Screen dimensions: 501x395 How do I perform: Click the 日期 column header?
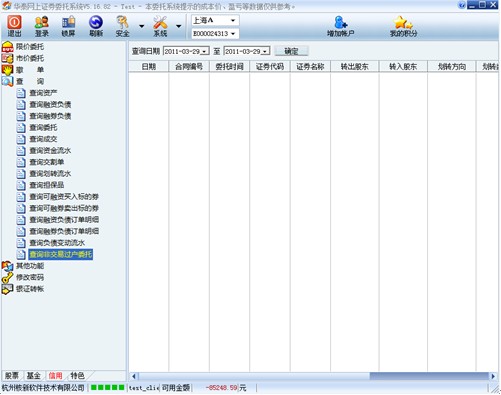(149, 67)
